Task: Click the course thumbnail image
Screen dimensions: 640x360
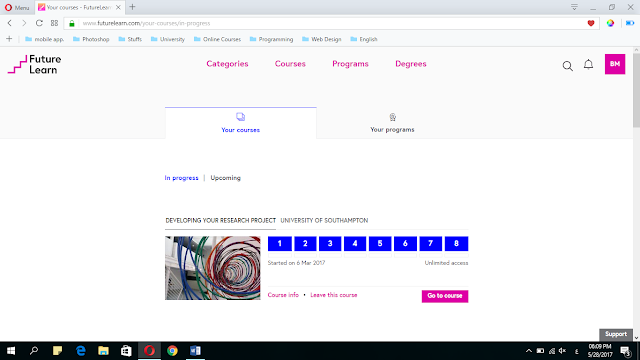Action: click(213, 268)
